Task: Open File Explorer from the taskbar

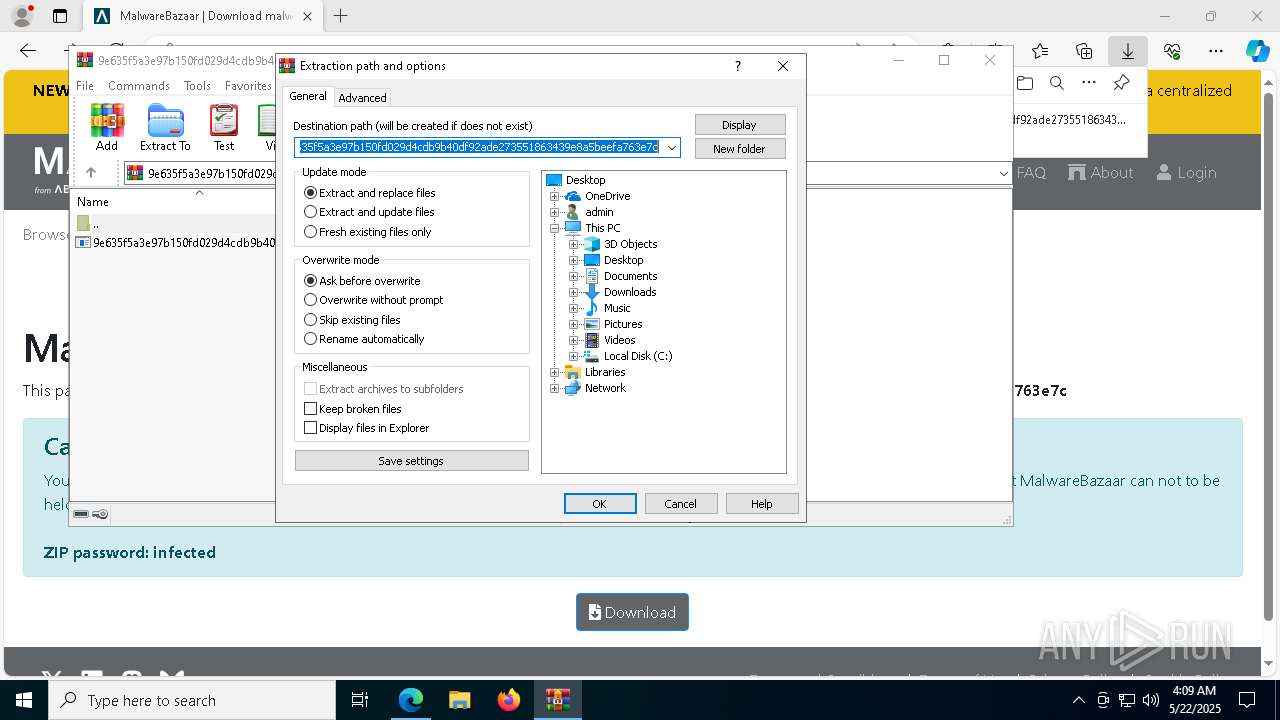Action: [459, 700]
